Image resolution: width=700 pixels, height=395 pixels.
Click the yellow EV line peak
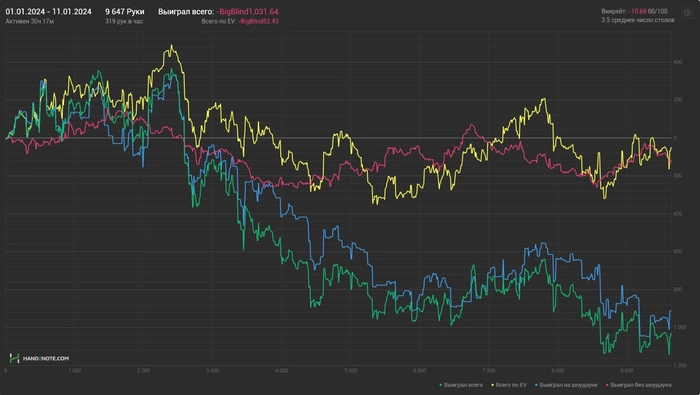pos(171,46)
